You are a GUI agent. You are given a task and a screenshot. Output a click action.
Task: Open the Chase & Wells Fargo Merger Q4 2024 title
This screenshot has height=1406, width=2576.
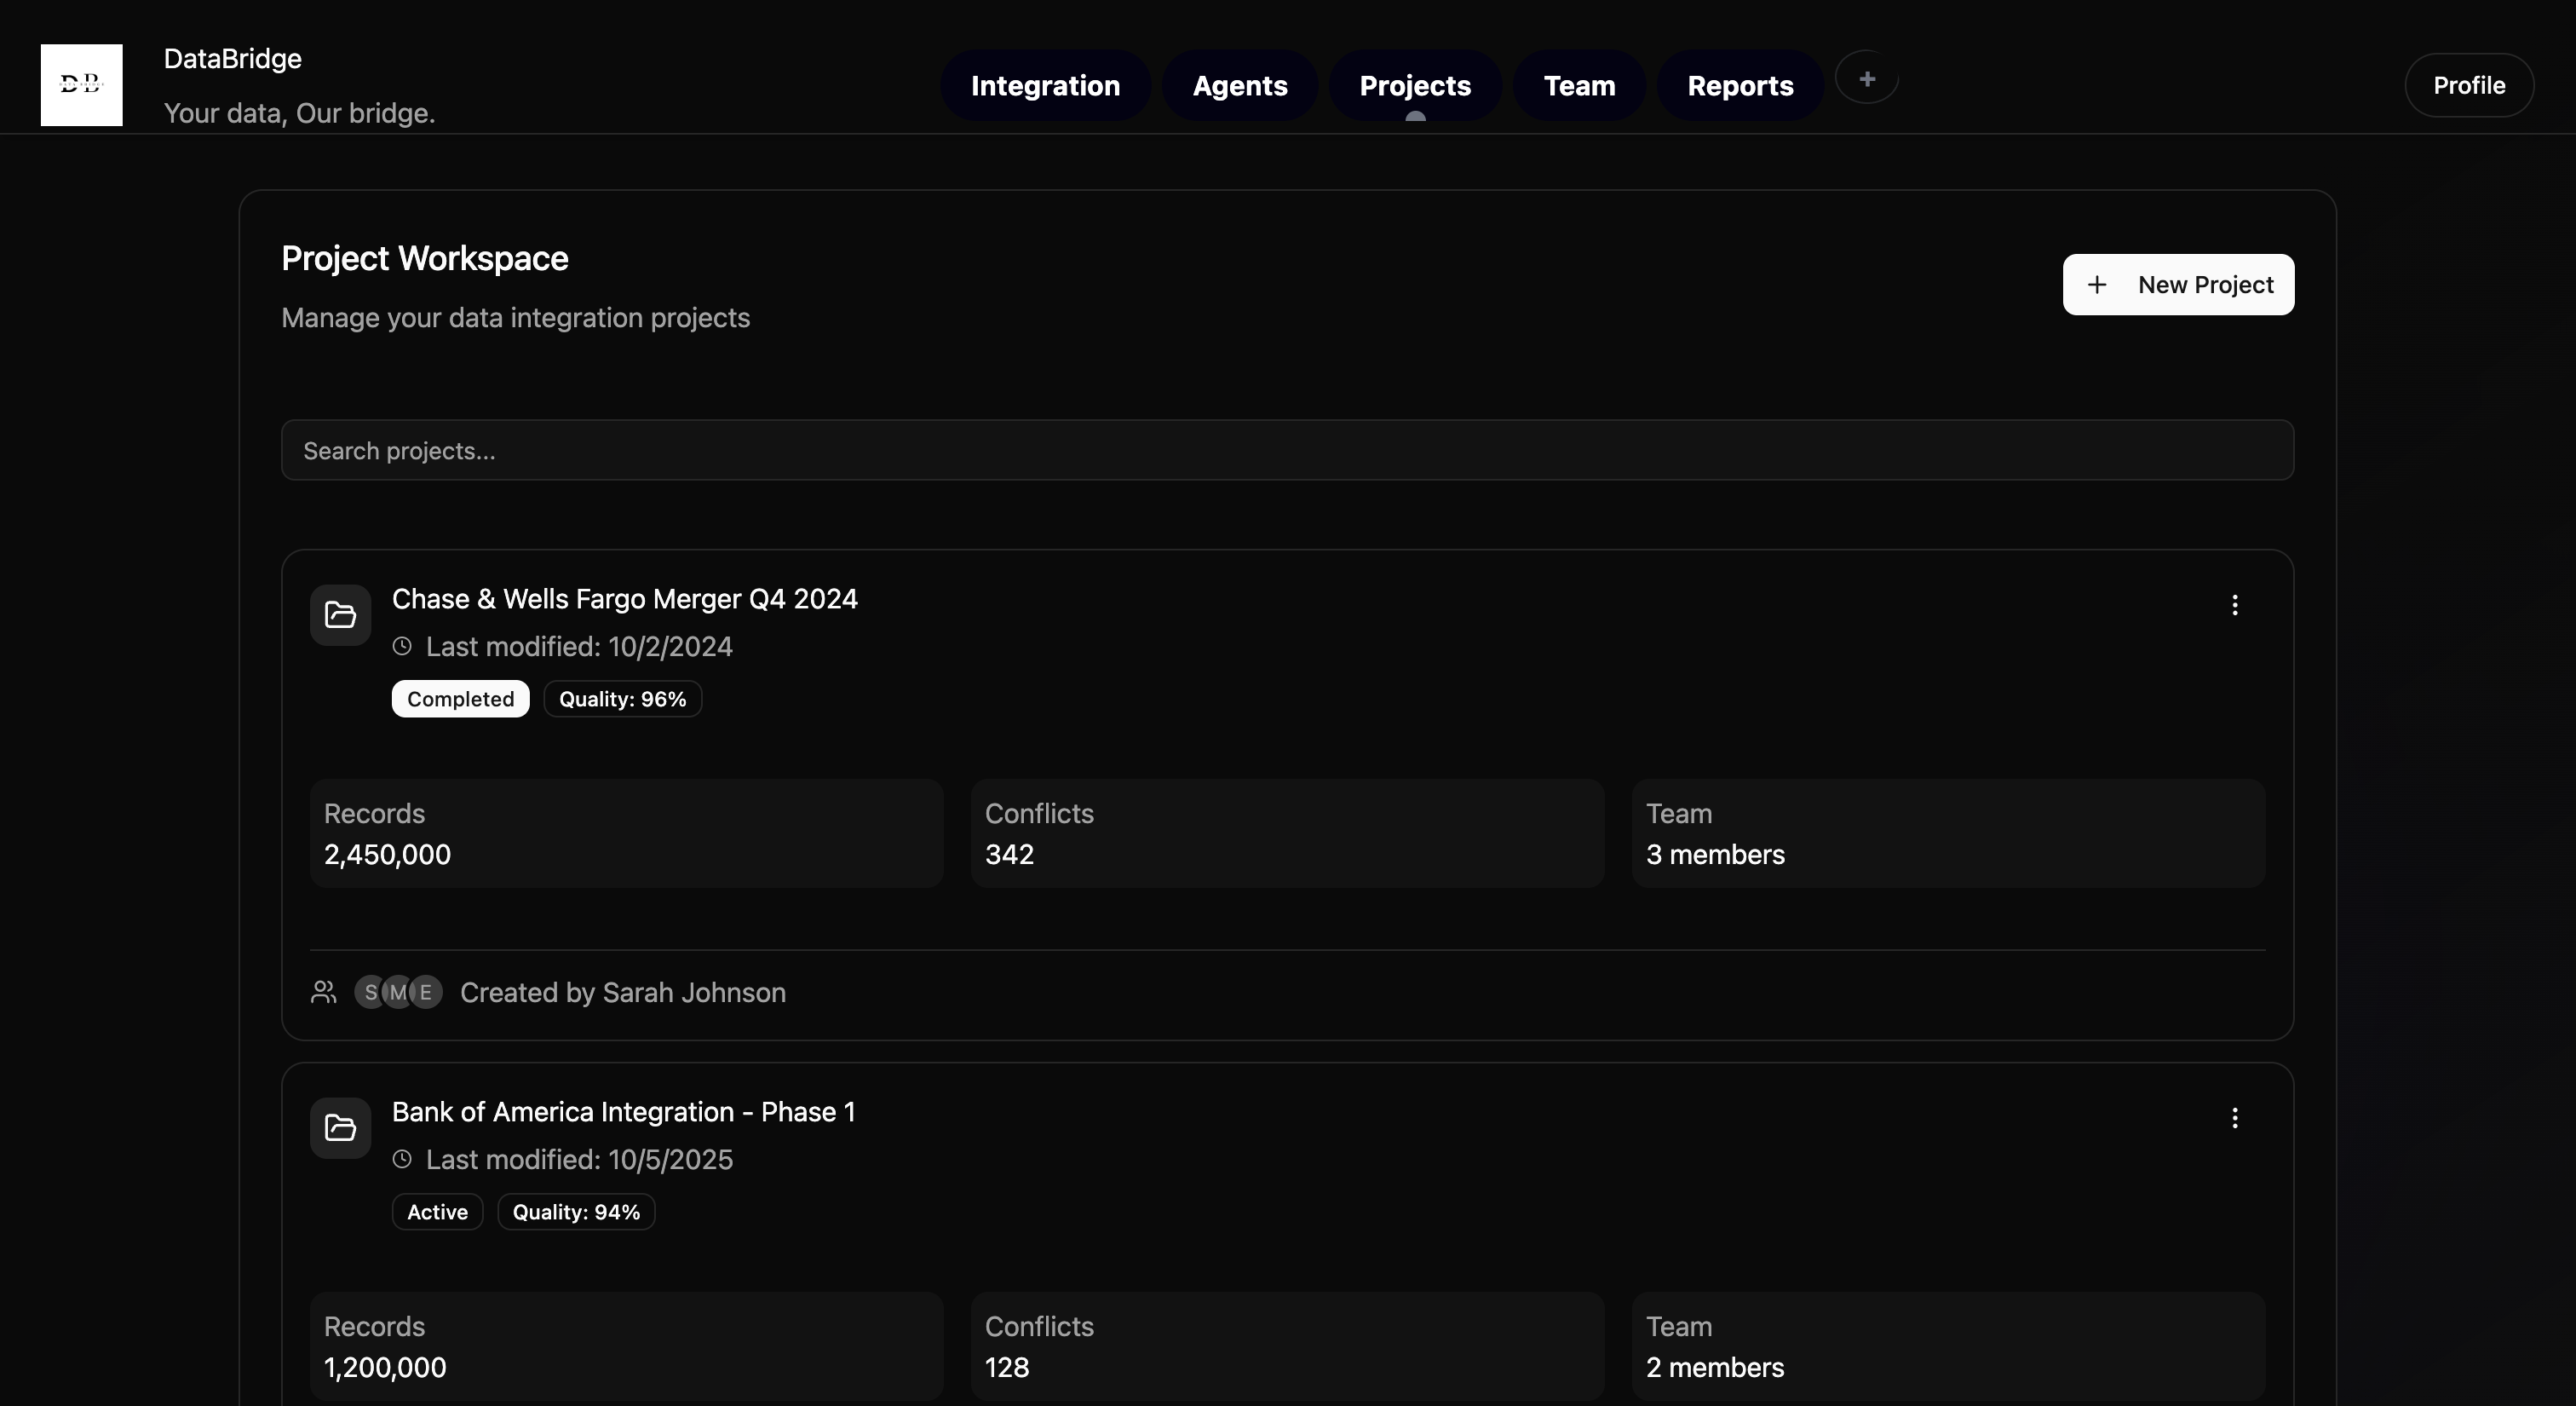pyautogui.click(x=624, y=599)
